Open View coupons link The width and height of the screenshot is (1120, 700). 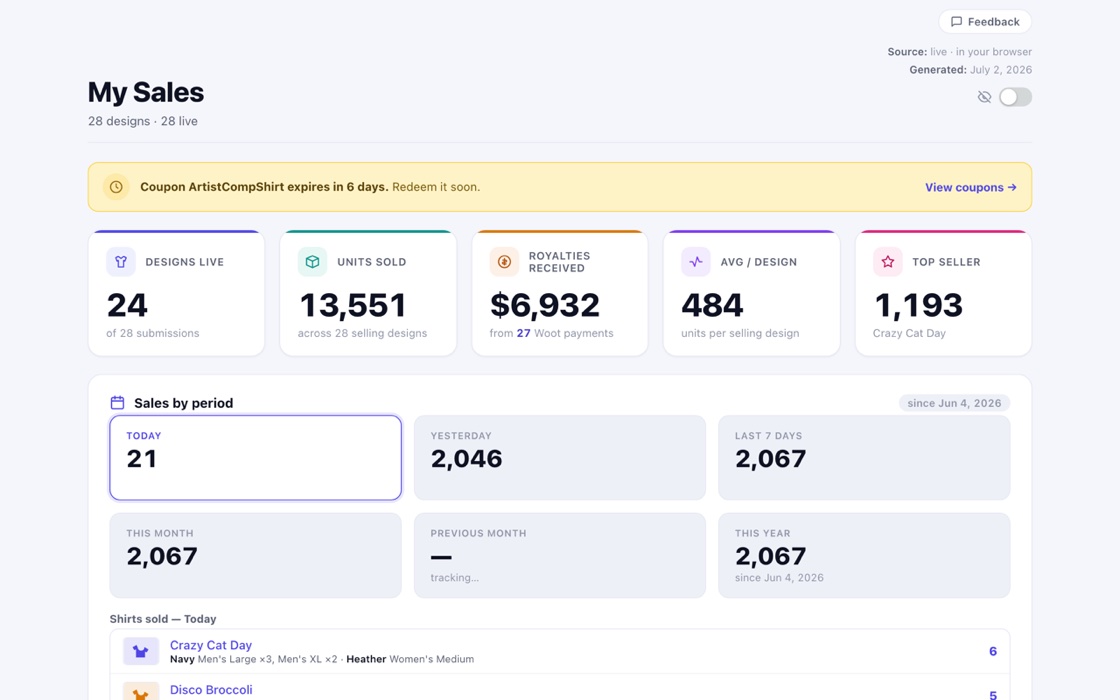coord(971,187)
